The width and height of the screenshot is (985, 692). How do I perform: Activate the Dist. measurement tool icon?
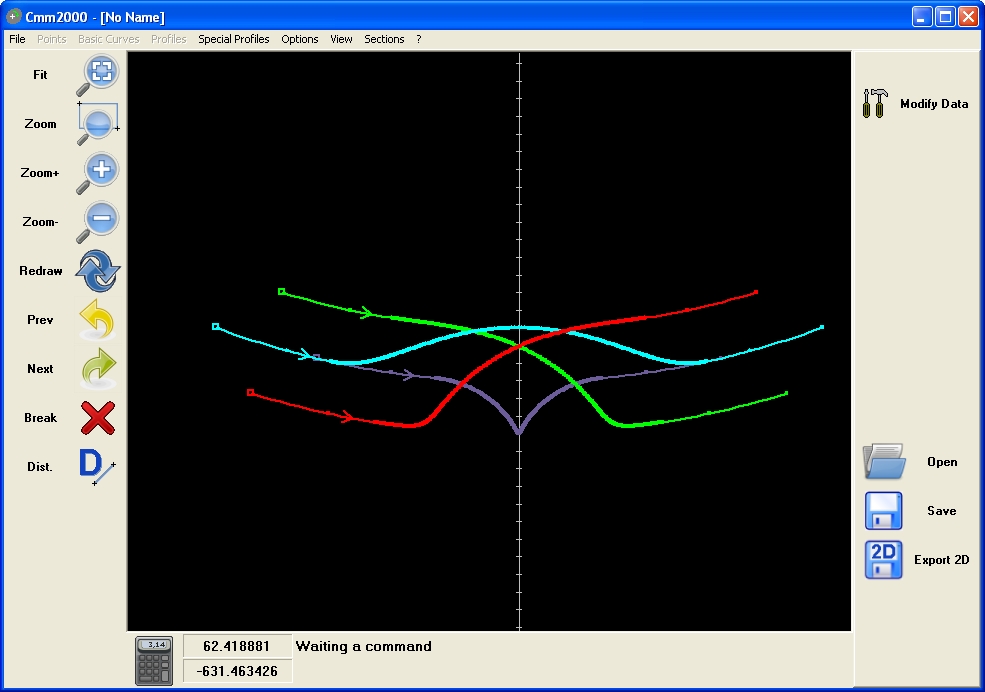97,467
